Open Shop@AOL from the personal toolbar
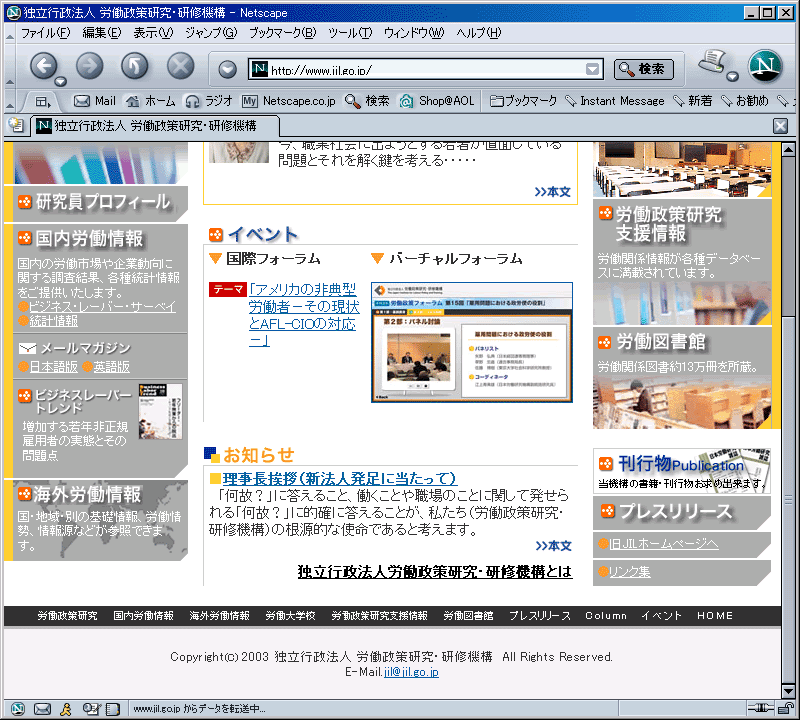 437,101
